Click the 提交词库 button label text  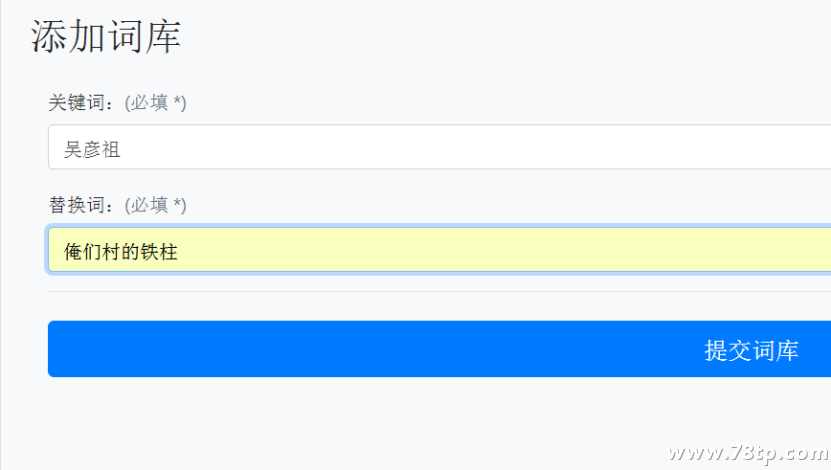752,351
